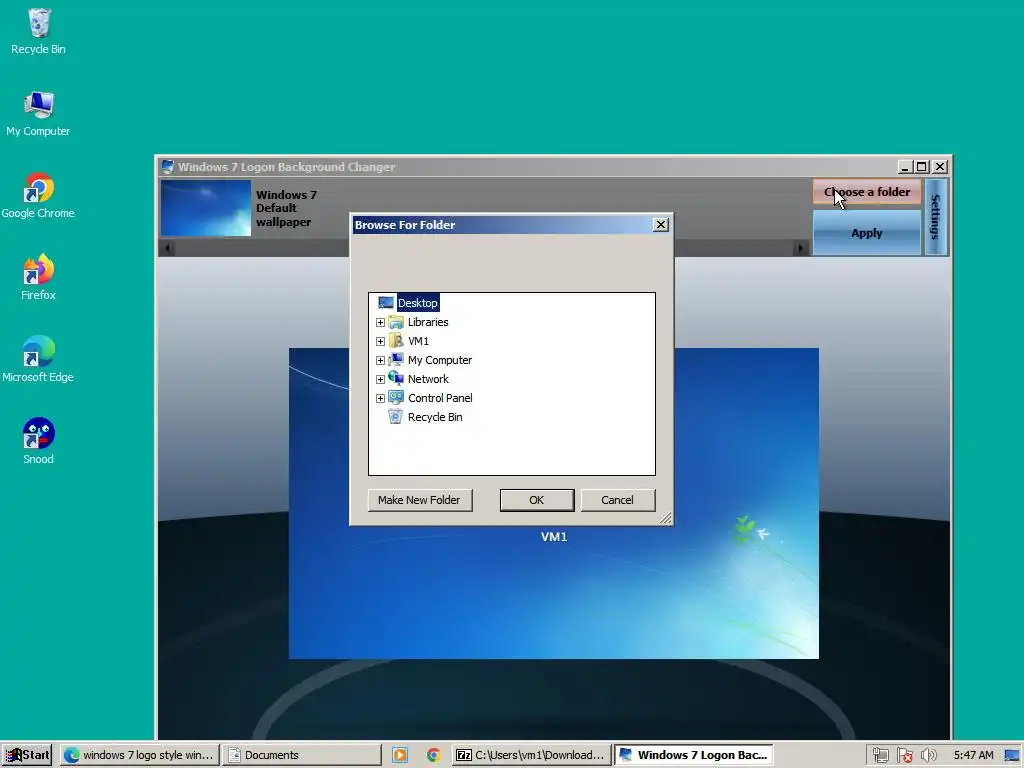Click the resize grip of Browse dialog
The width and height of the screenshot is (1024, 768).
[x=665, y=518]
